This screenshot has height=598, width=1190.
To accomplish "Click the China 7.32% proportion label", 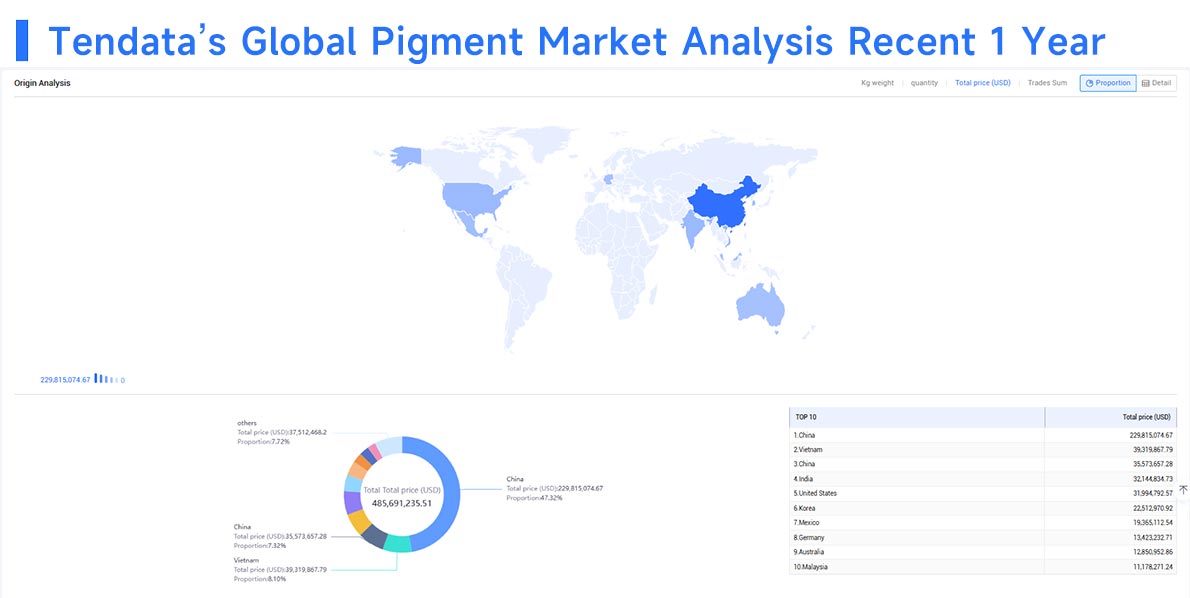I will click(x=260, y=546).
